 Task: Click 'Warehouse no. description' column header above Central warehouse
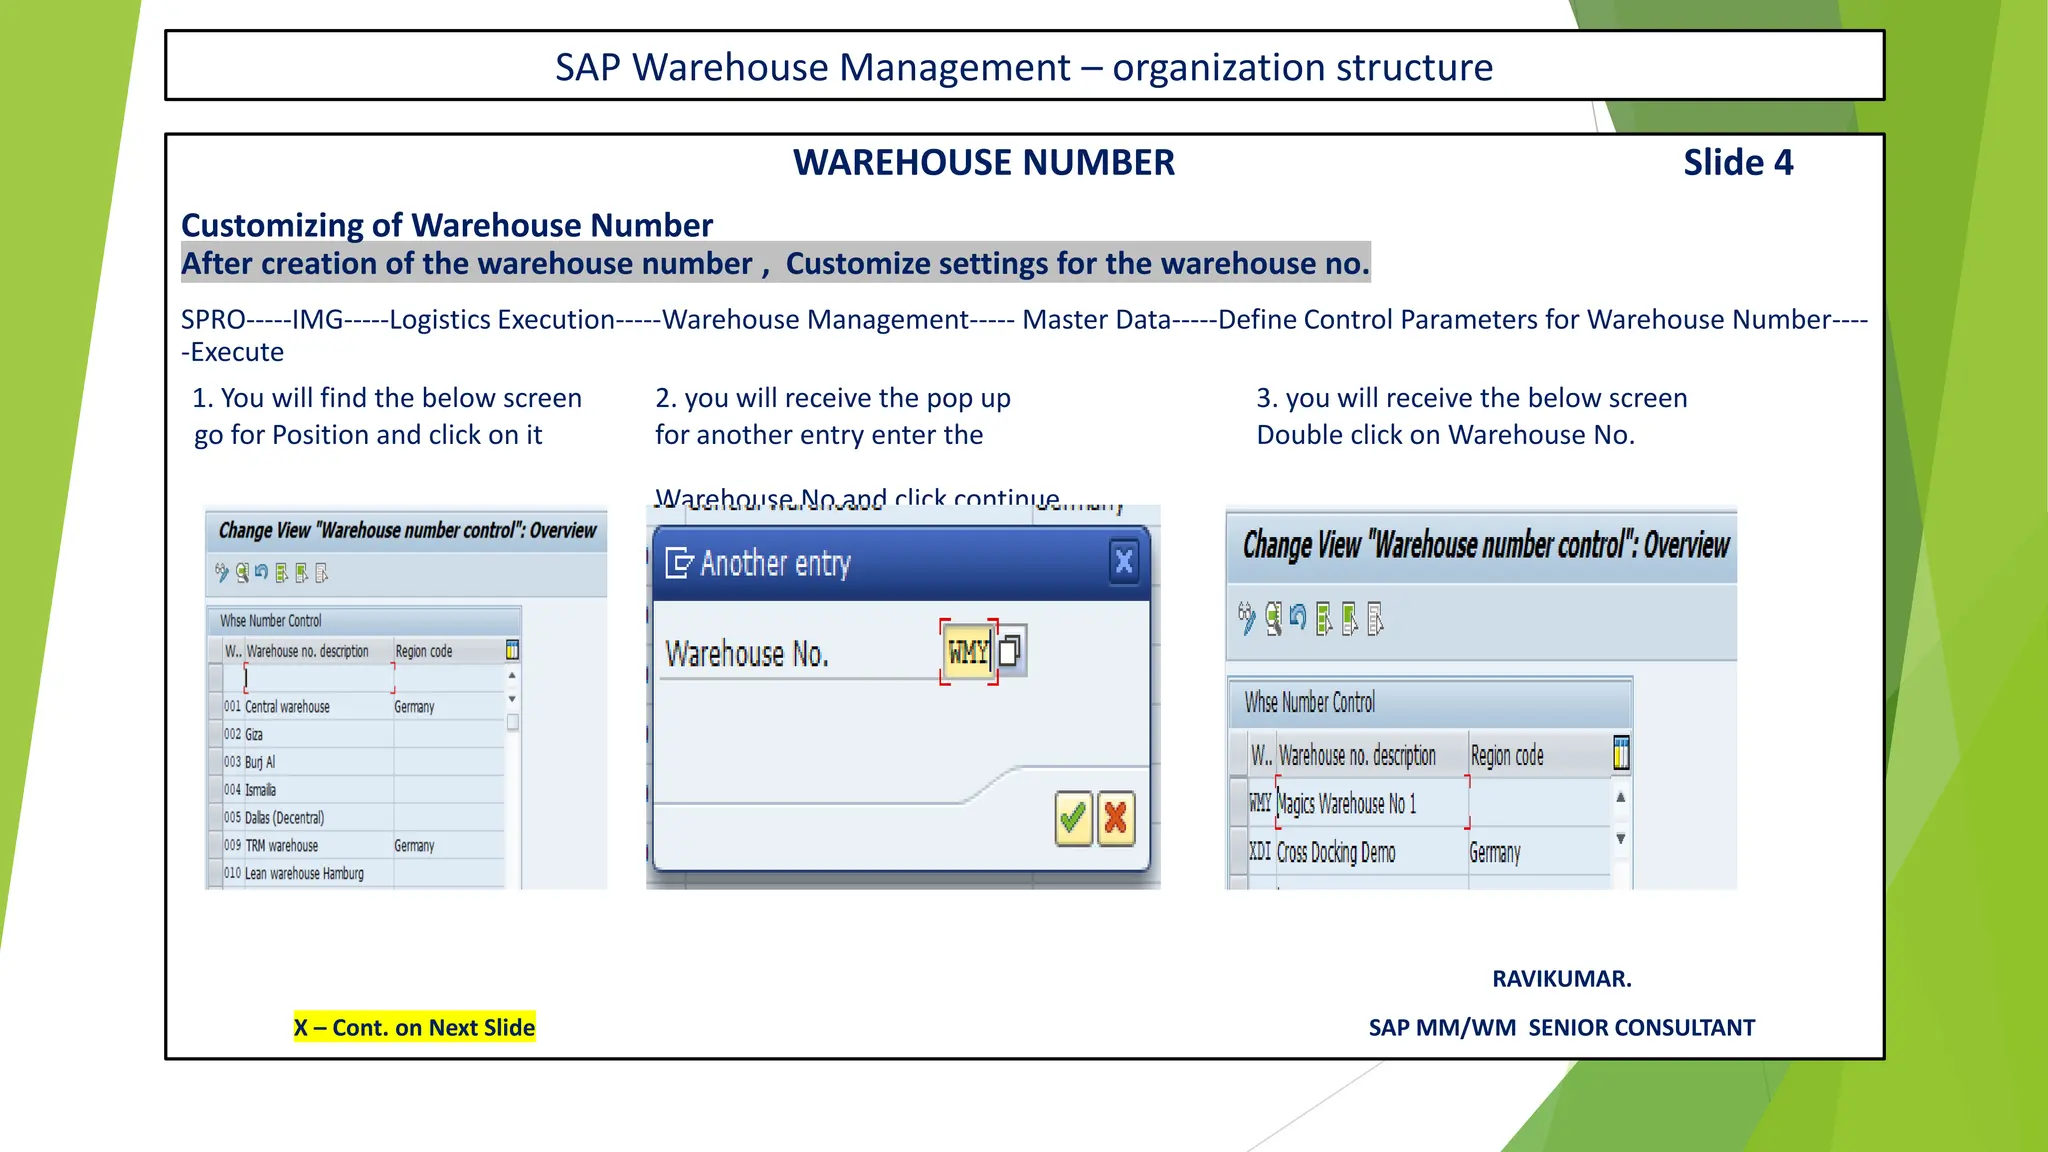coord(319,651)
